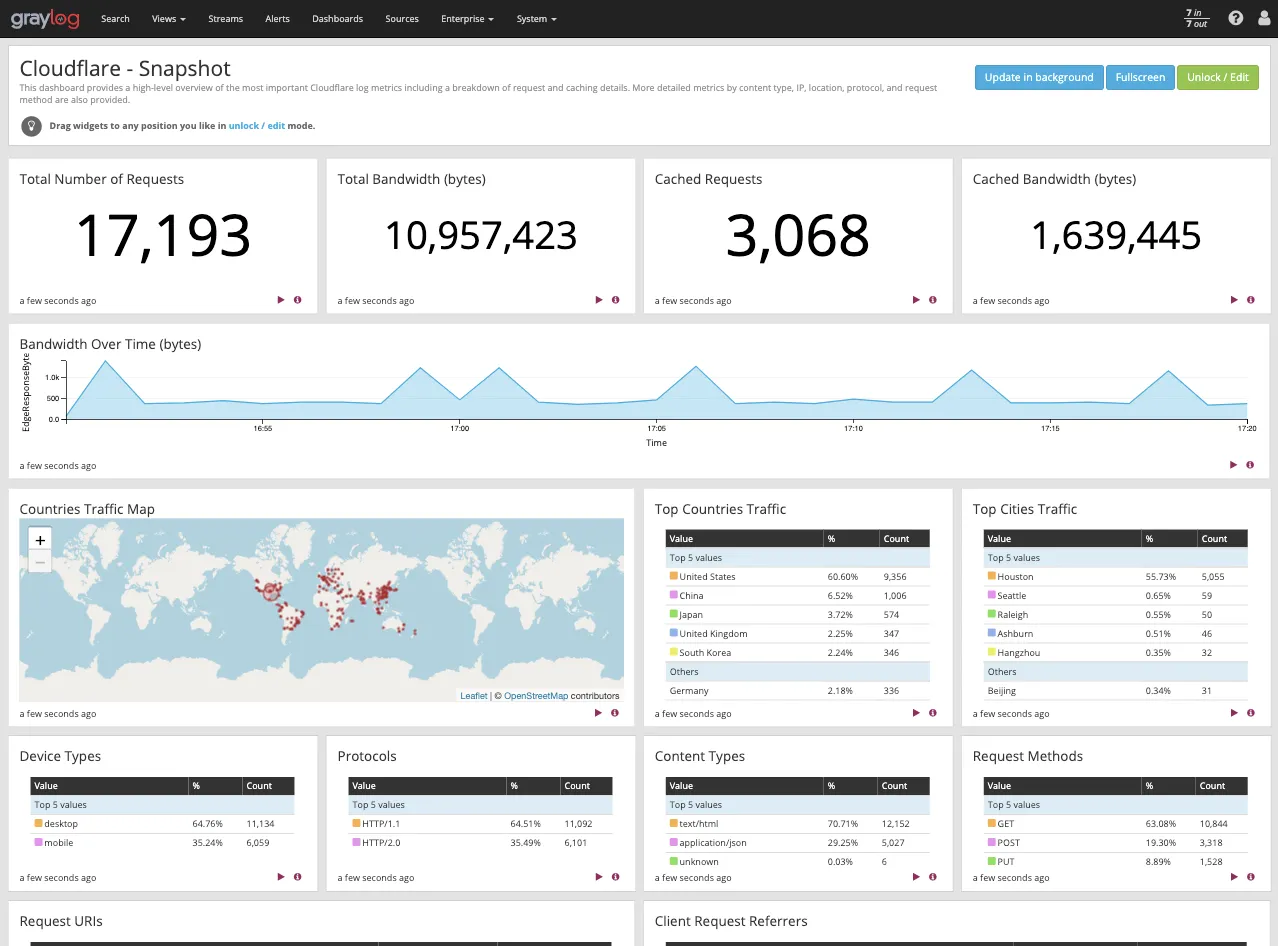Open help via the question mark icon

coord(1235,18)
